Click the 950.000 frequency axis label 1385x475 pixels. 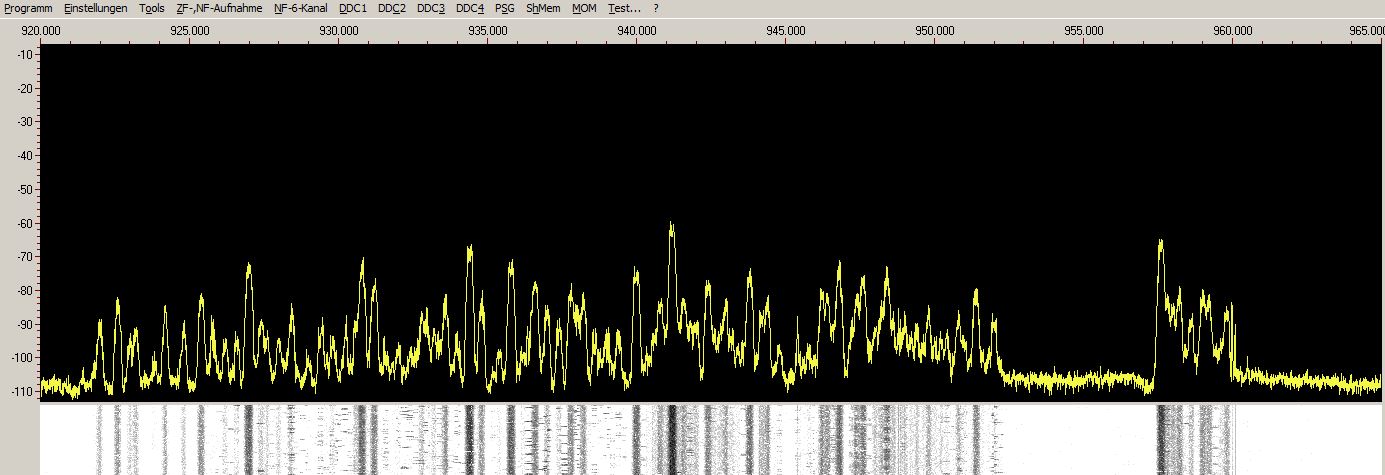click(934, 30)
